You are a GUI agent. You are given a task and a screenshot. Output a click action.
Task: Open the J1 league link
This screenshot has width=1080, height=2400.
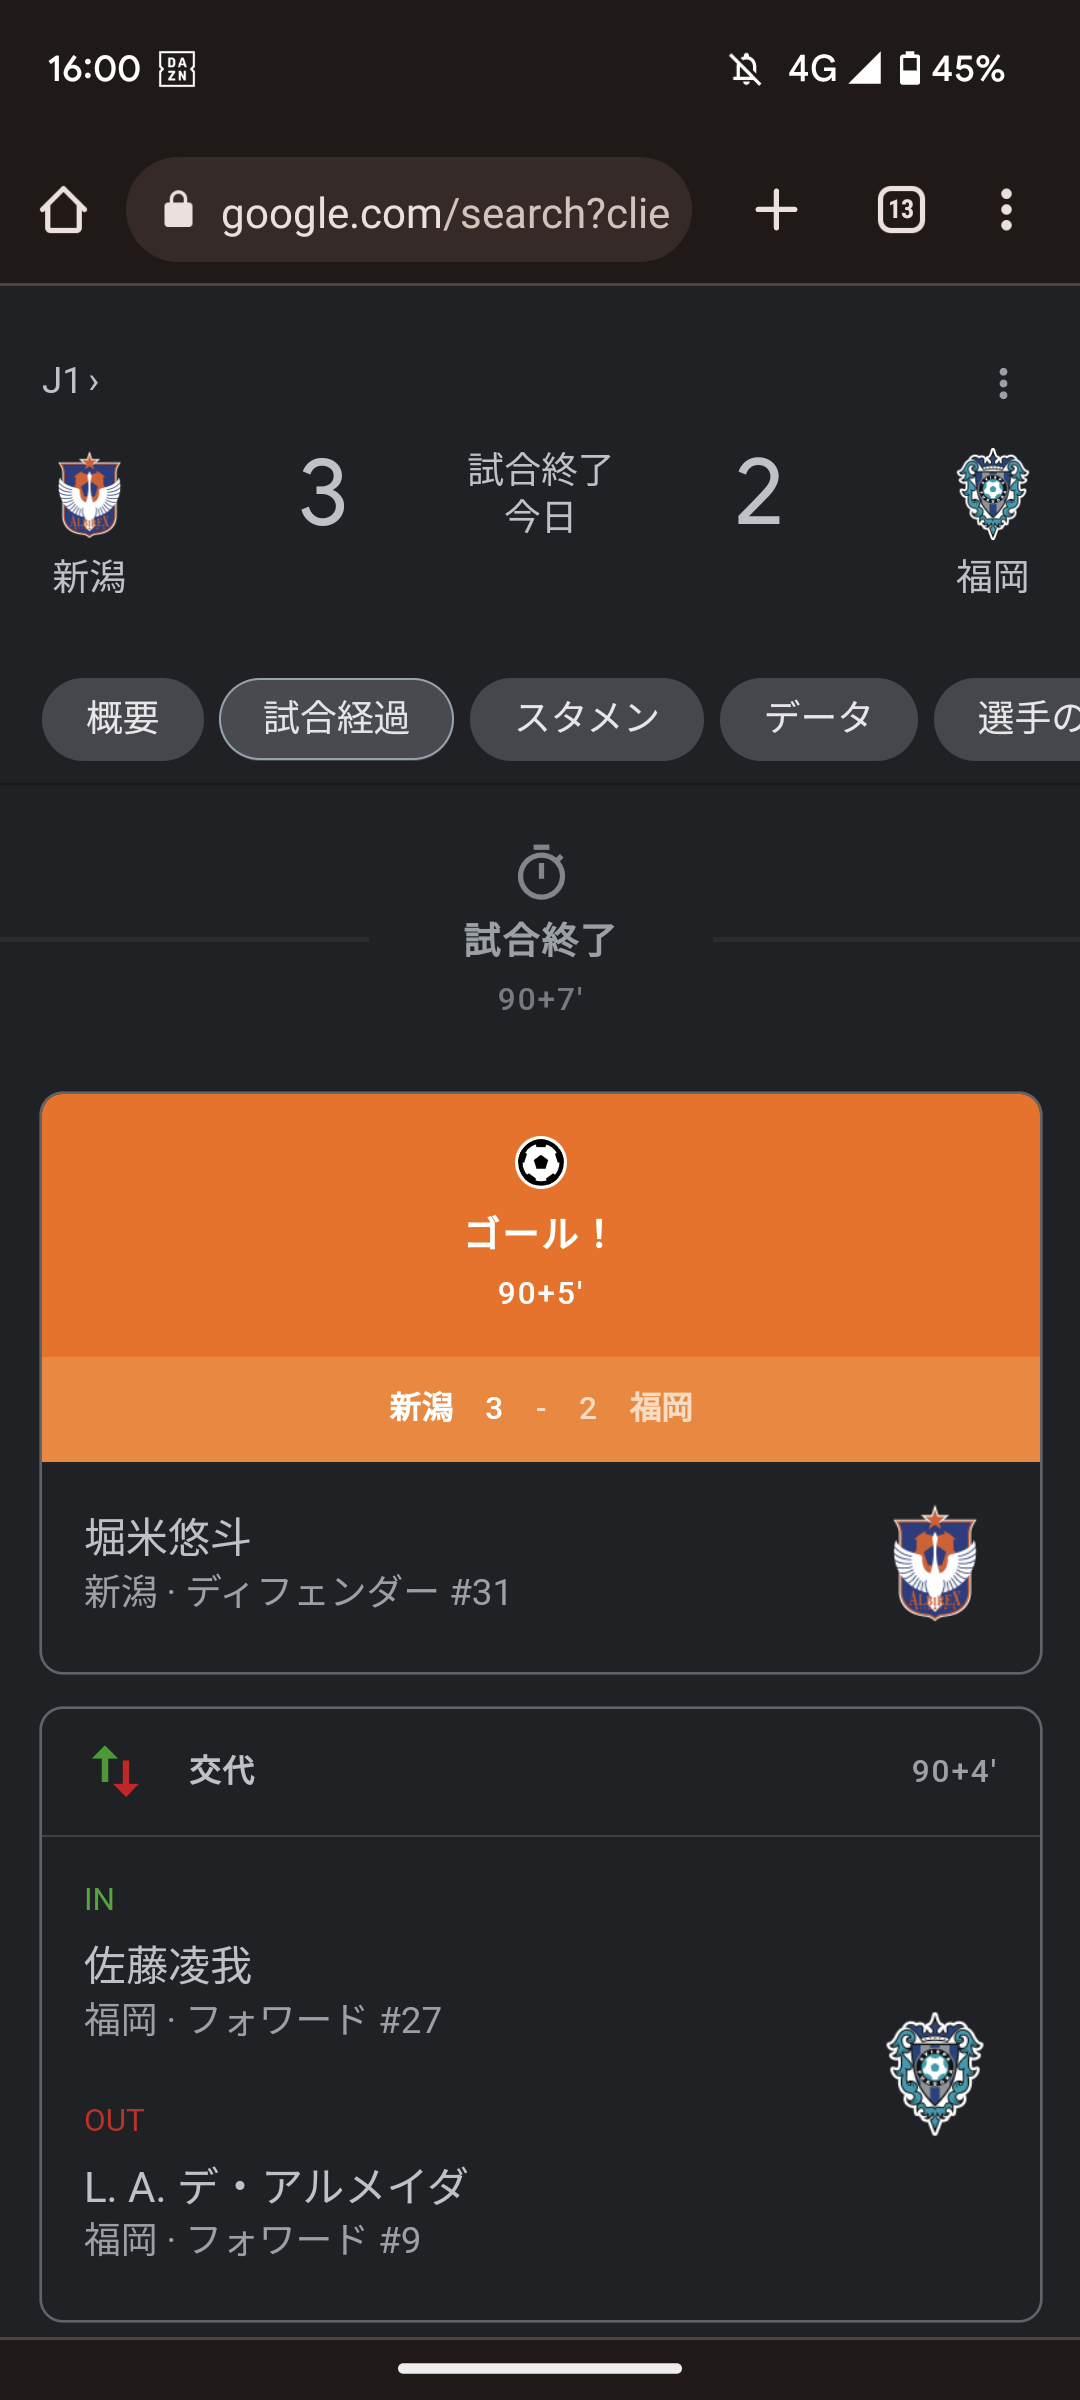[70, 381]
